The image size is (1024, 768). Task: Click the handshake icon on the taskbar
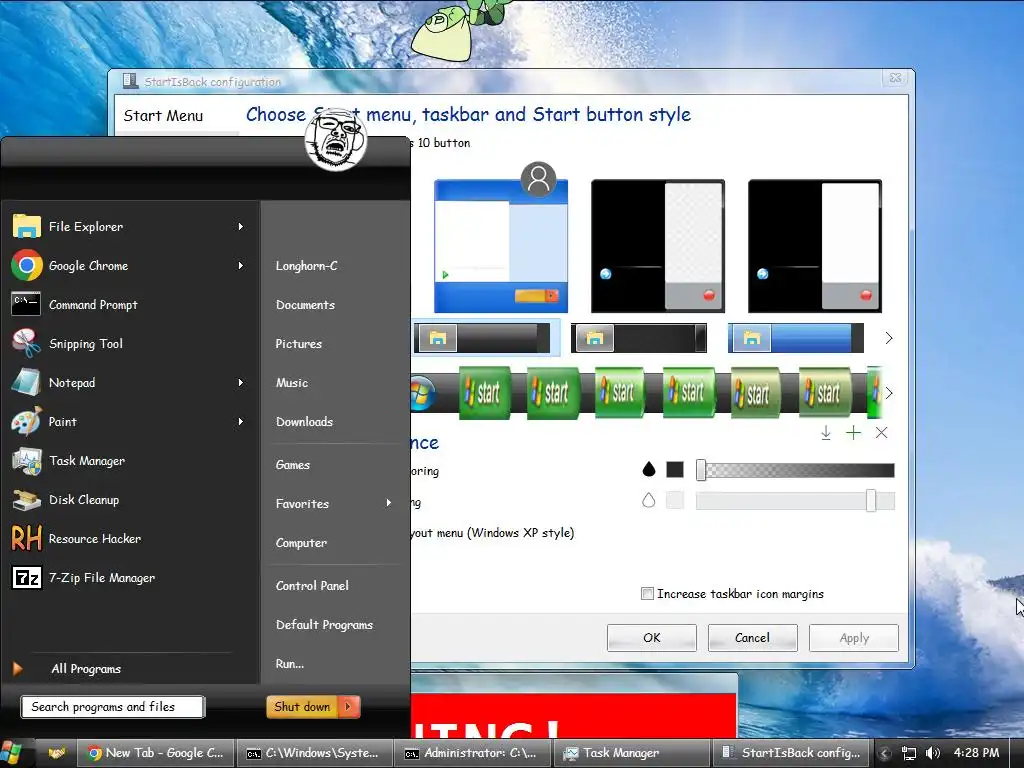pos(57,753)
